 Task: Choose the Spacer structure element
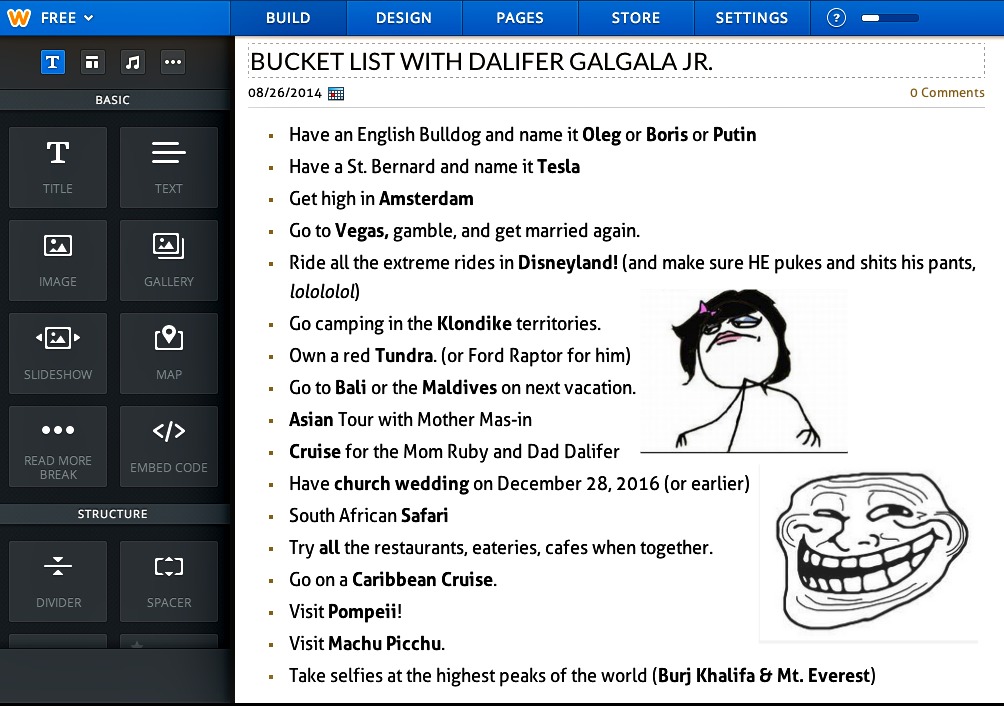coord(169,581)
